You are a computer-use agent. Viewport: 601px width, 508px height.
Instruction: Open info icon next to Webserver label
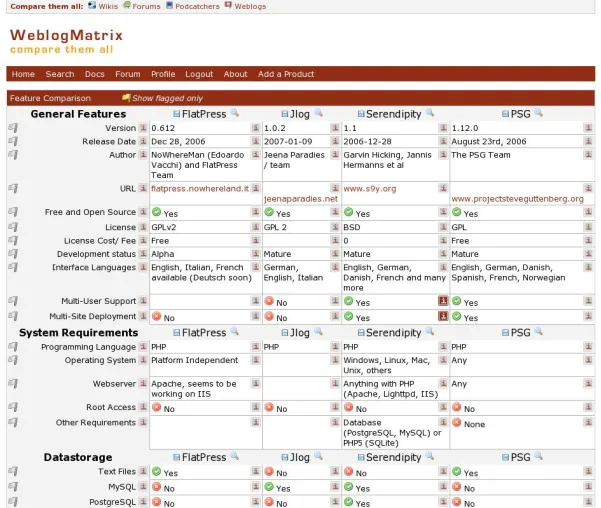143,383
